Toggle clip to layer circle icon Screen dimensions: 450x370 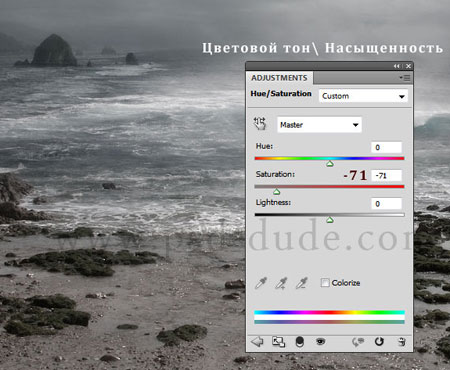pyautogui.click(x=300, y=342)
